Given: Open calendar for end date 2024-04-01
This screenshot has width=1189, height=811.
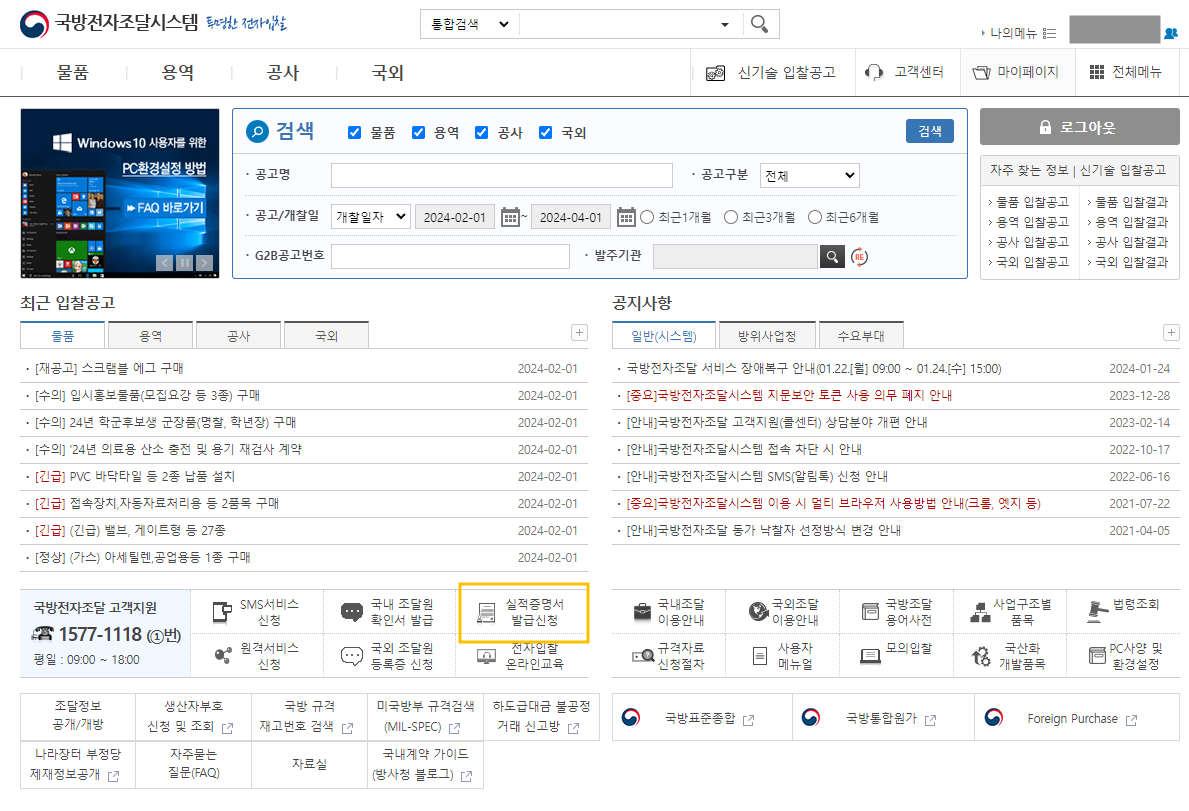Looking at the screenshot, I should pyautogui.click(x=626, y=218).
